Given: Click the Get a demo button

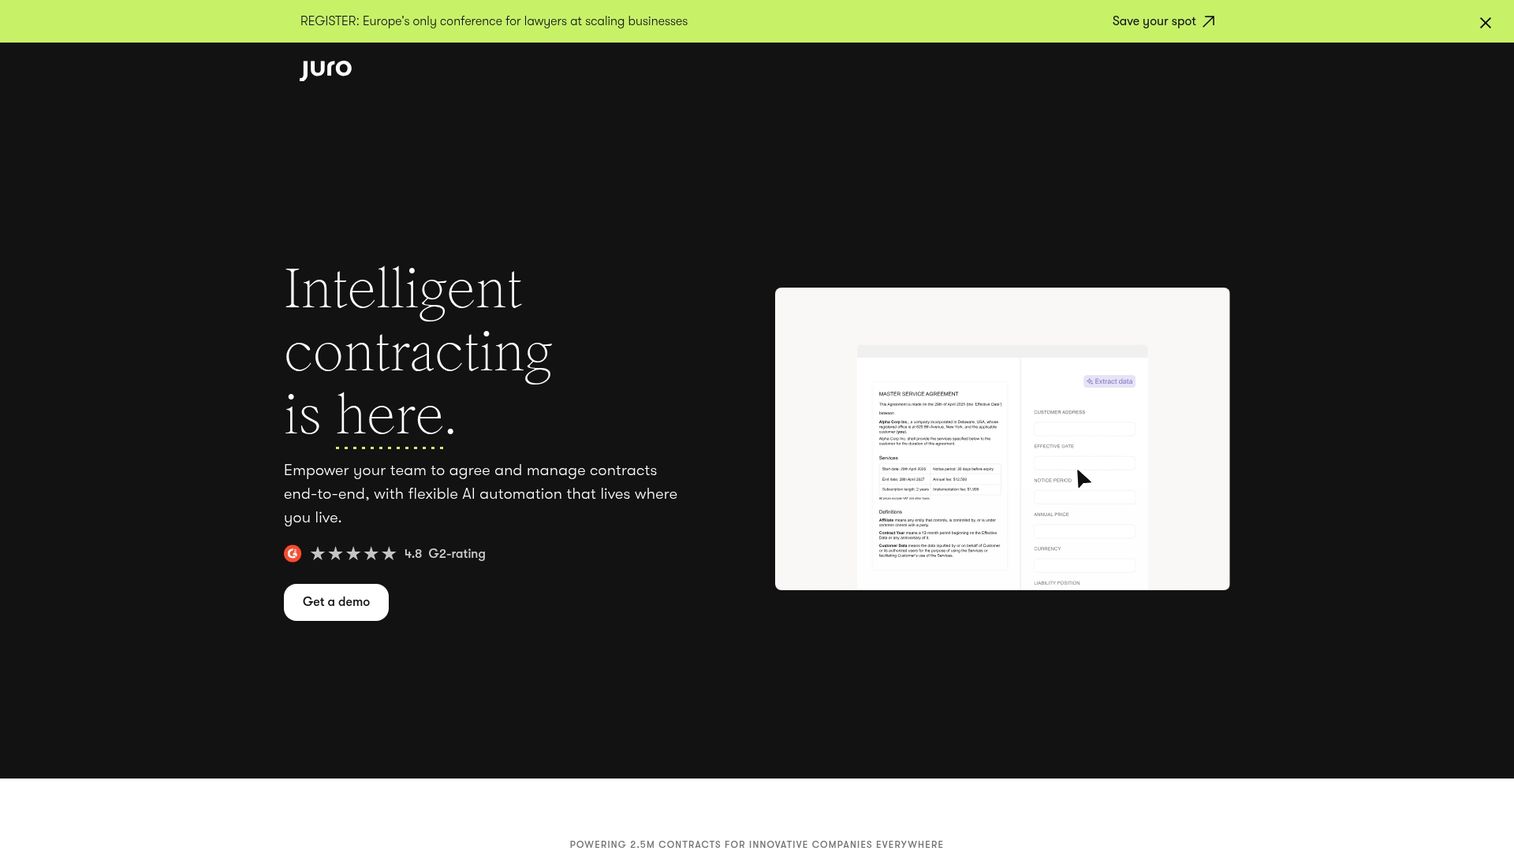Looking at the screenshot, I should tap(336, 602).
